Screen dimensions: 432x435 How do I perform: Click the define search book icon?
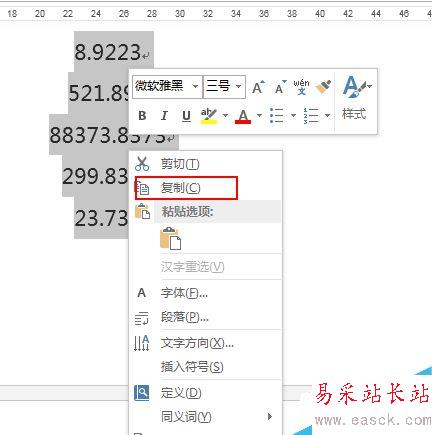(x=142, y=393)
